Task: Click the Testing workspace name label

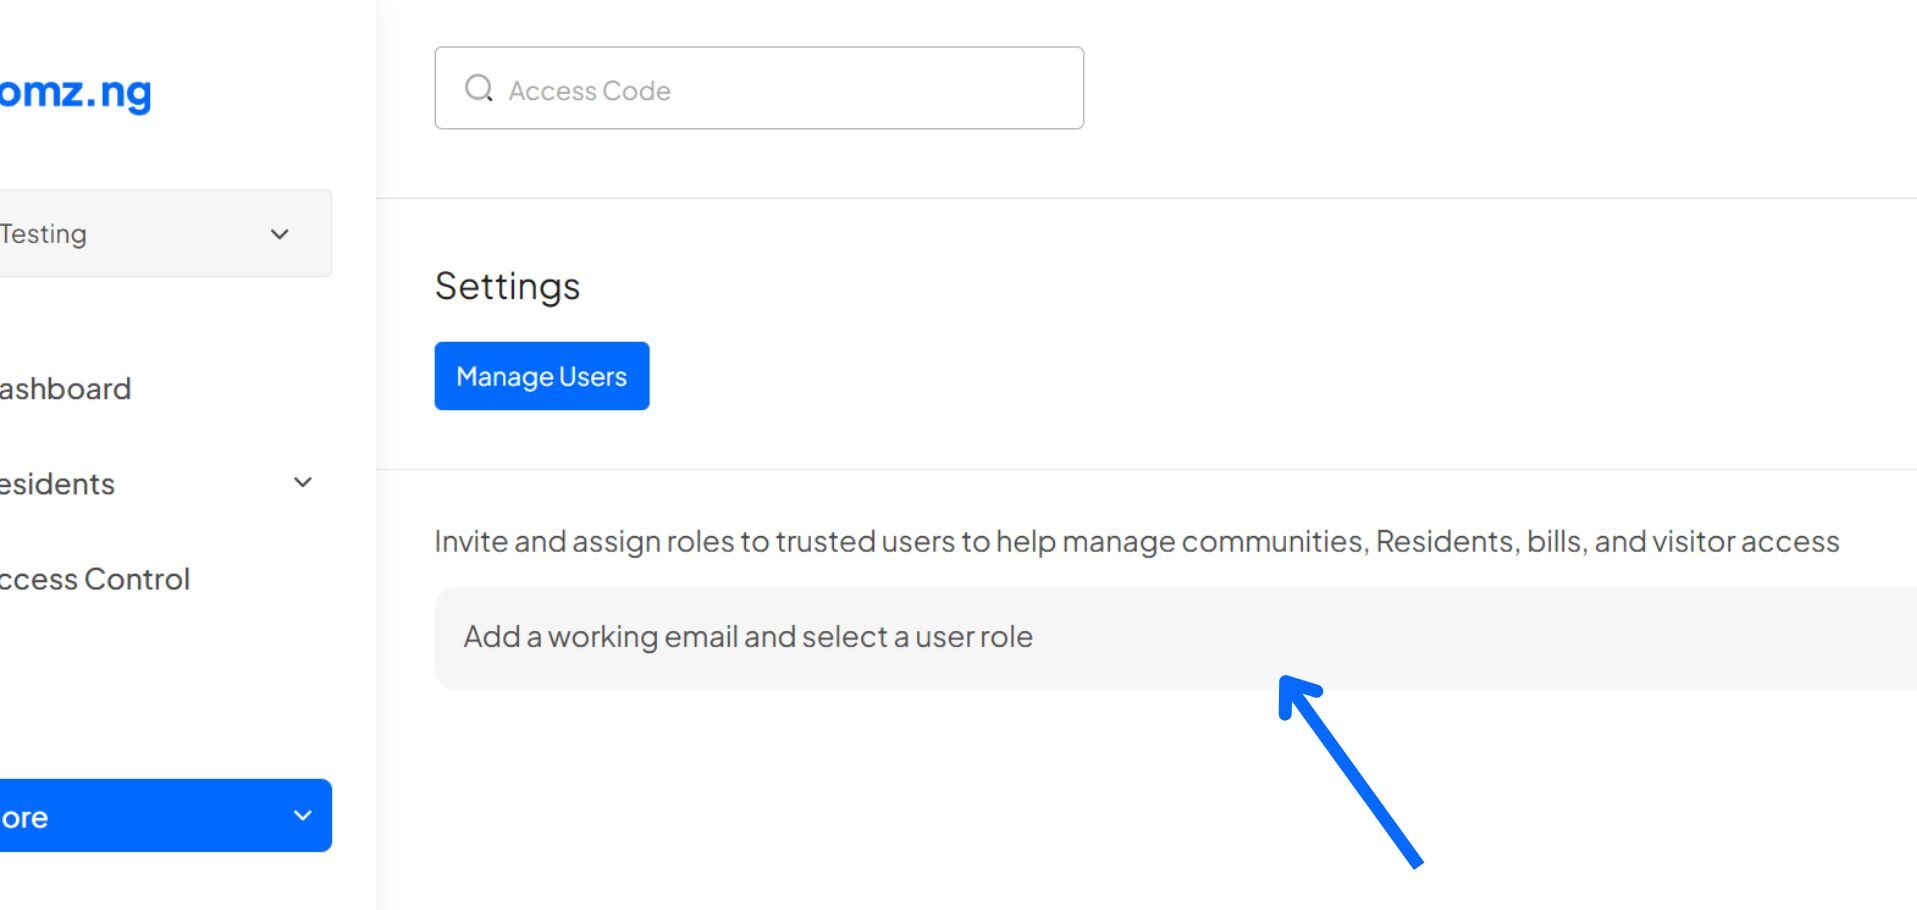Action: click(45, 233)
